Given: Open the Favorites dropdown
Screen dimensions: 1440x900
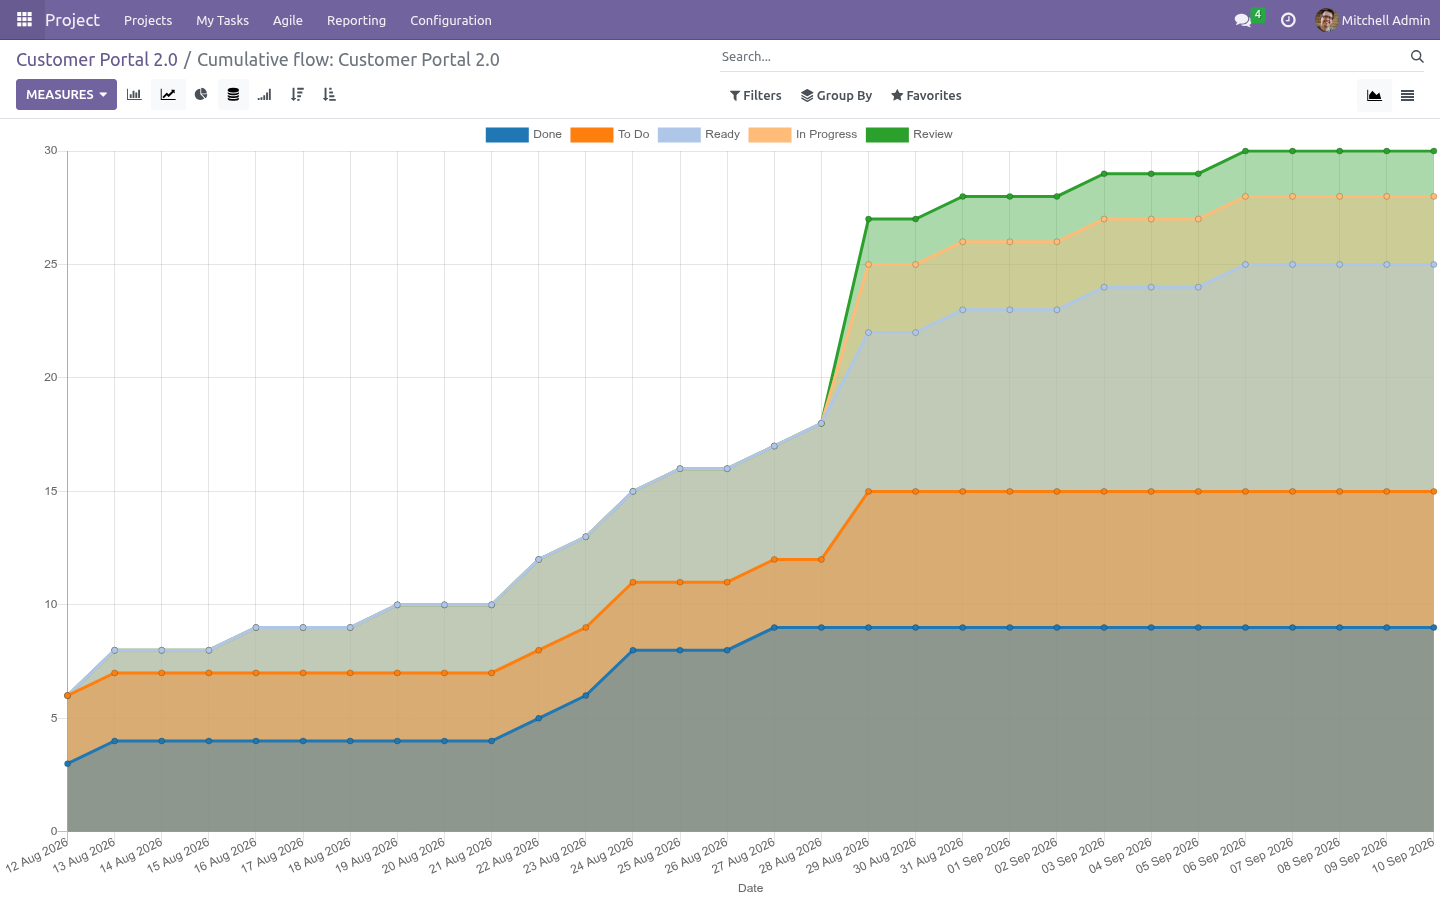Looking at the screenshot, I should point(926,96).
